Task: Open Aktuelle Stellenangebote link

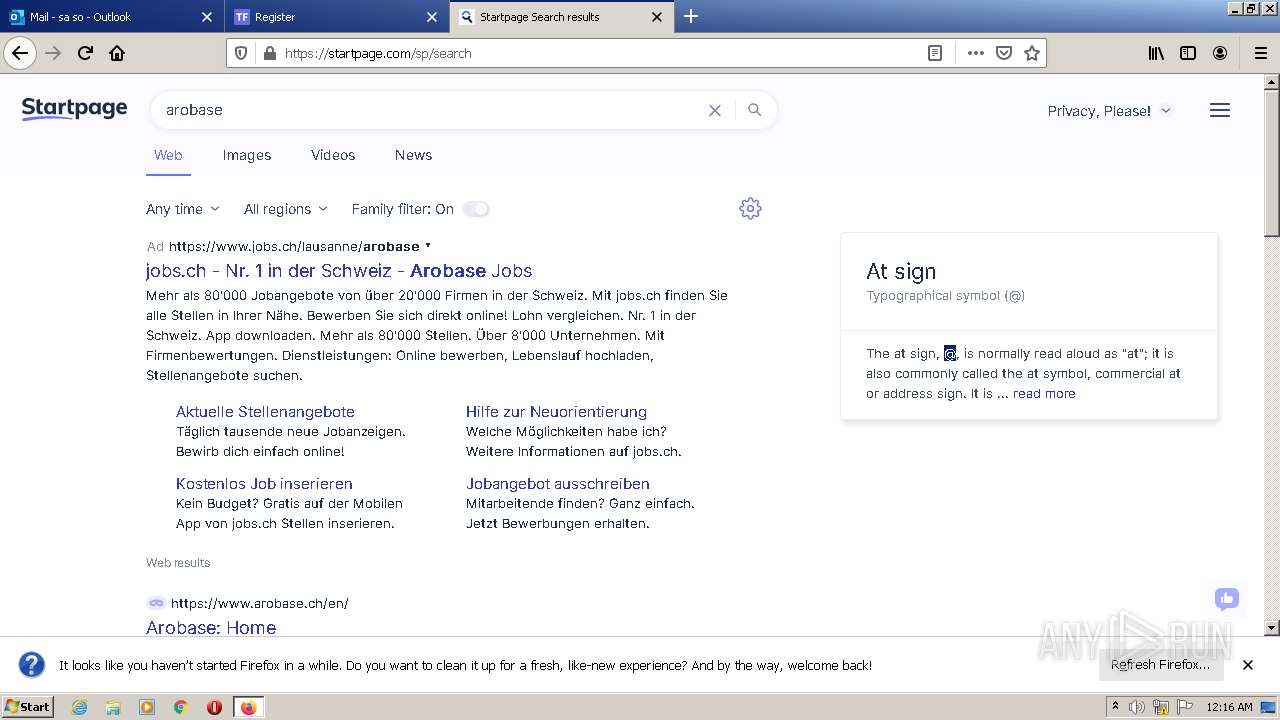Action: point(265,412)
